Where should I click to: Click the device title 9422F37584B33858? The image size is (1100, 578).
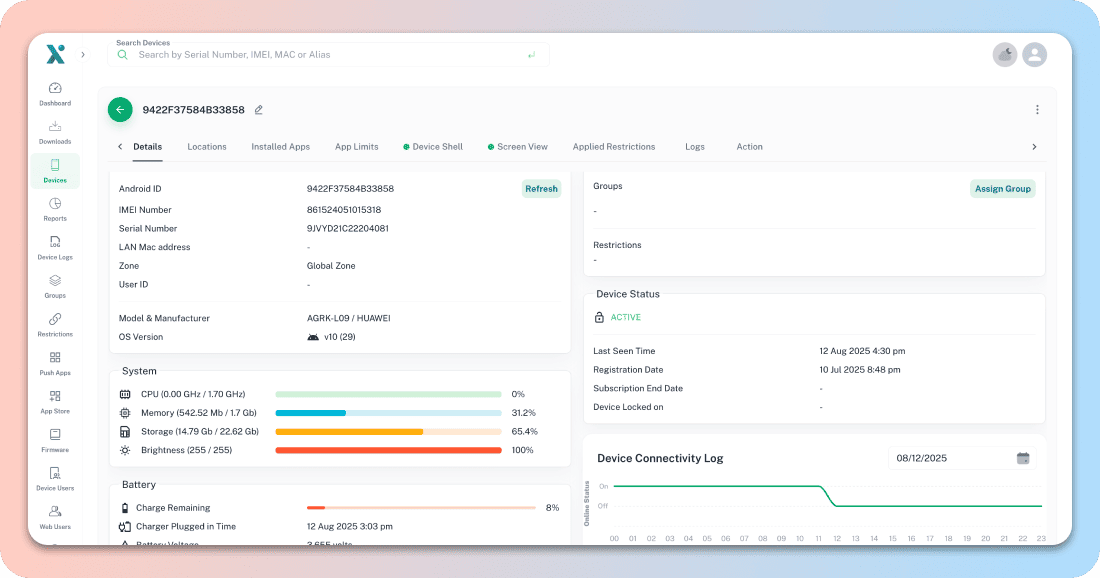click(x=194, y=110)
